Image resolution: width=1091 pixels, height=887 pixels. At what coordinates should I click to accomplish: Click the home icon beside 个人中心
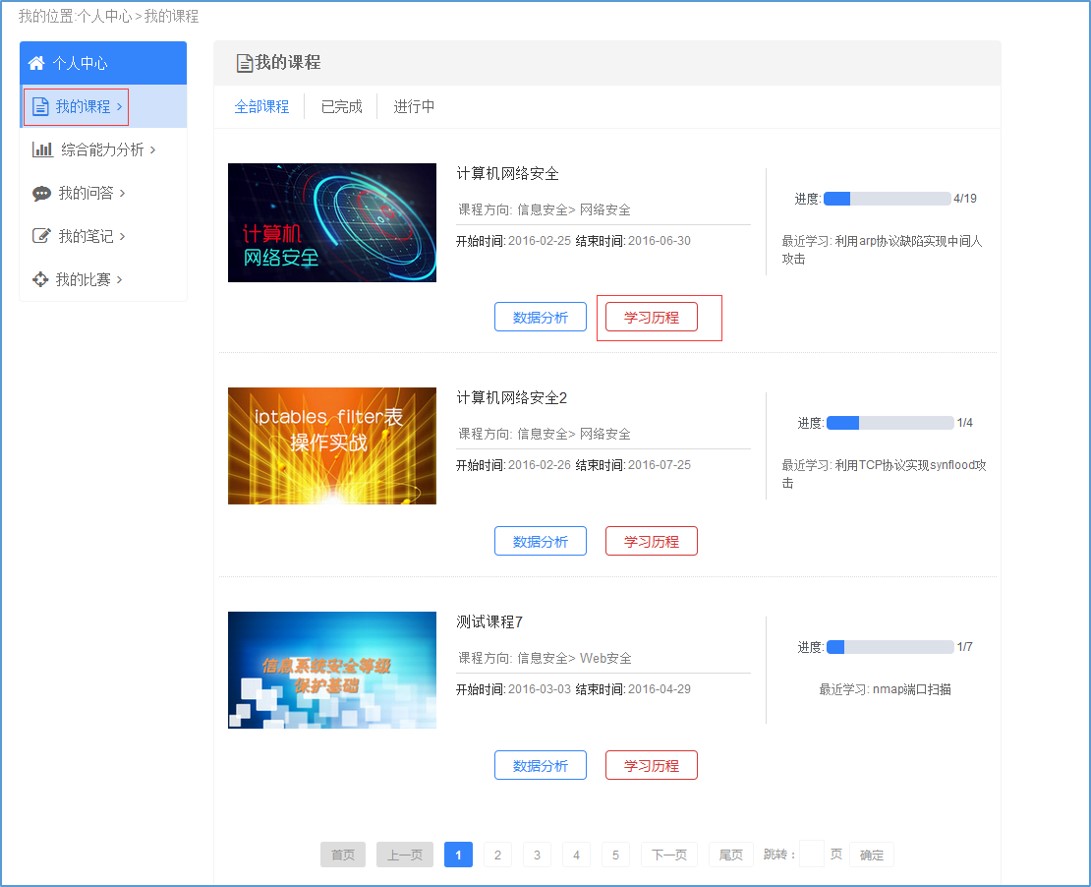[x=36, y=63]
